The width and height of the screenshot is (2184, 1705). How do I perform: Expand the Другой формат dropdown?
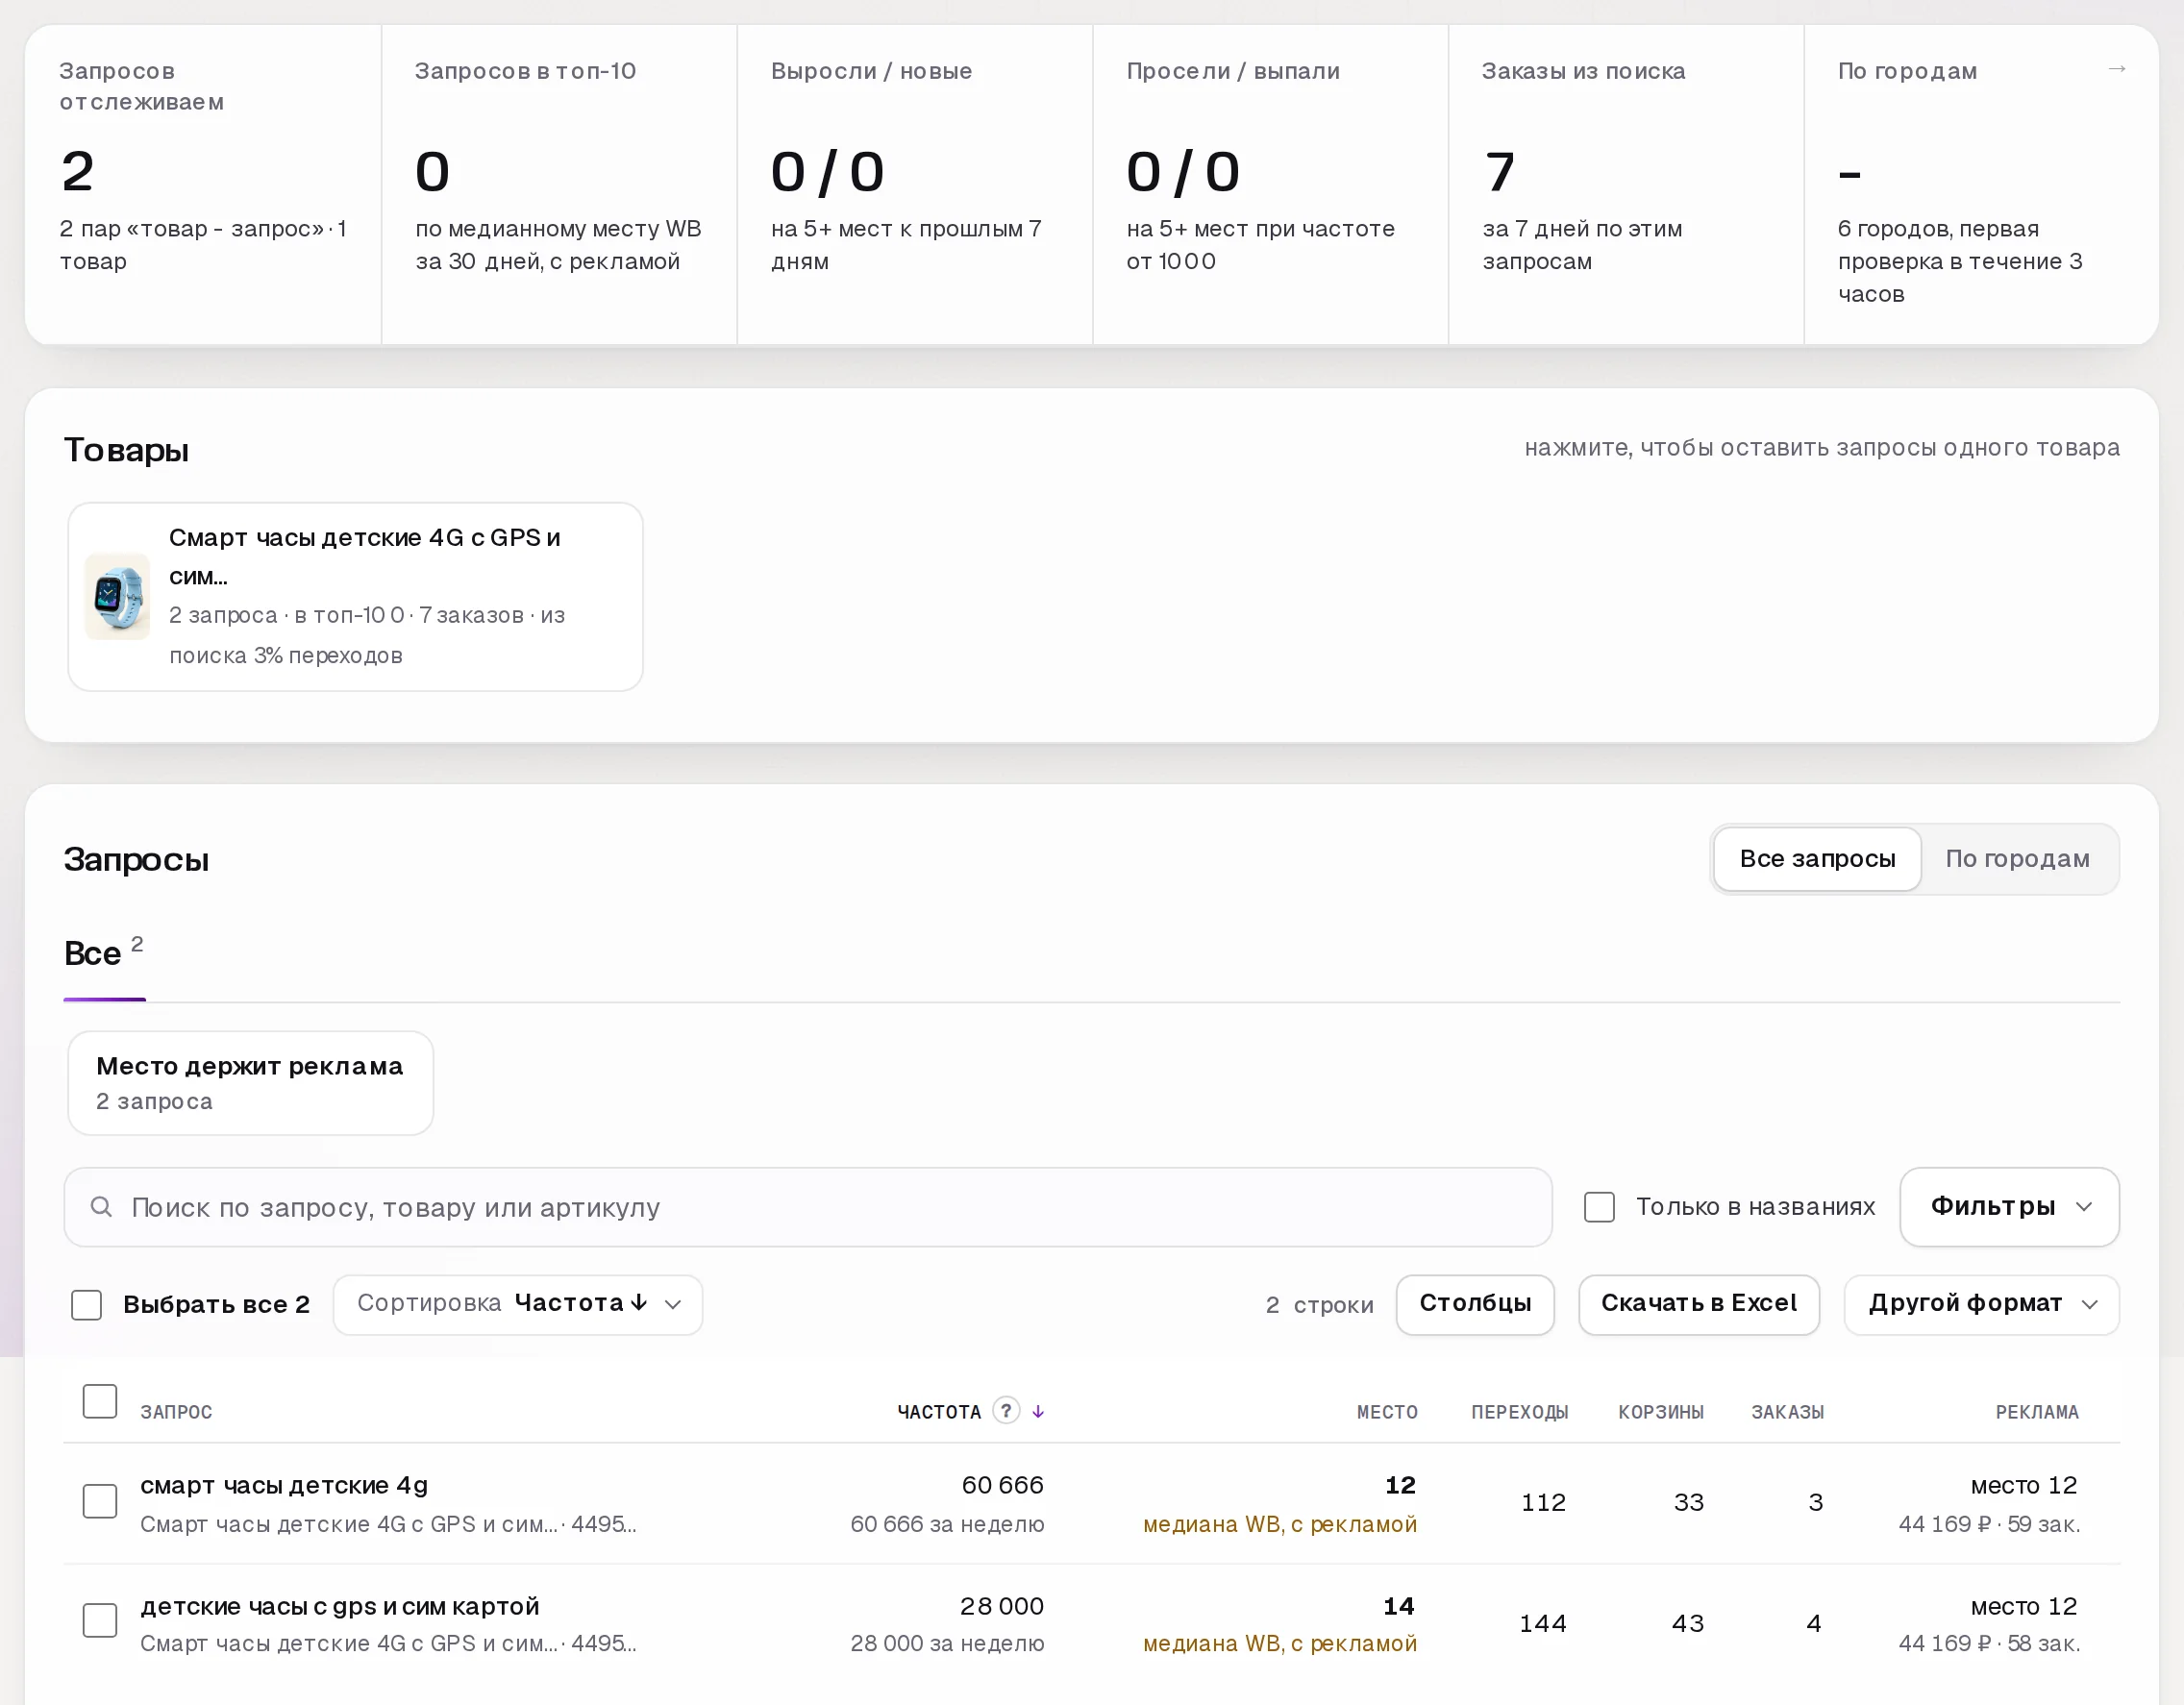tap(1981, 1304)
